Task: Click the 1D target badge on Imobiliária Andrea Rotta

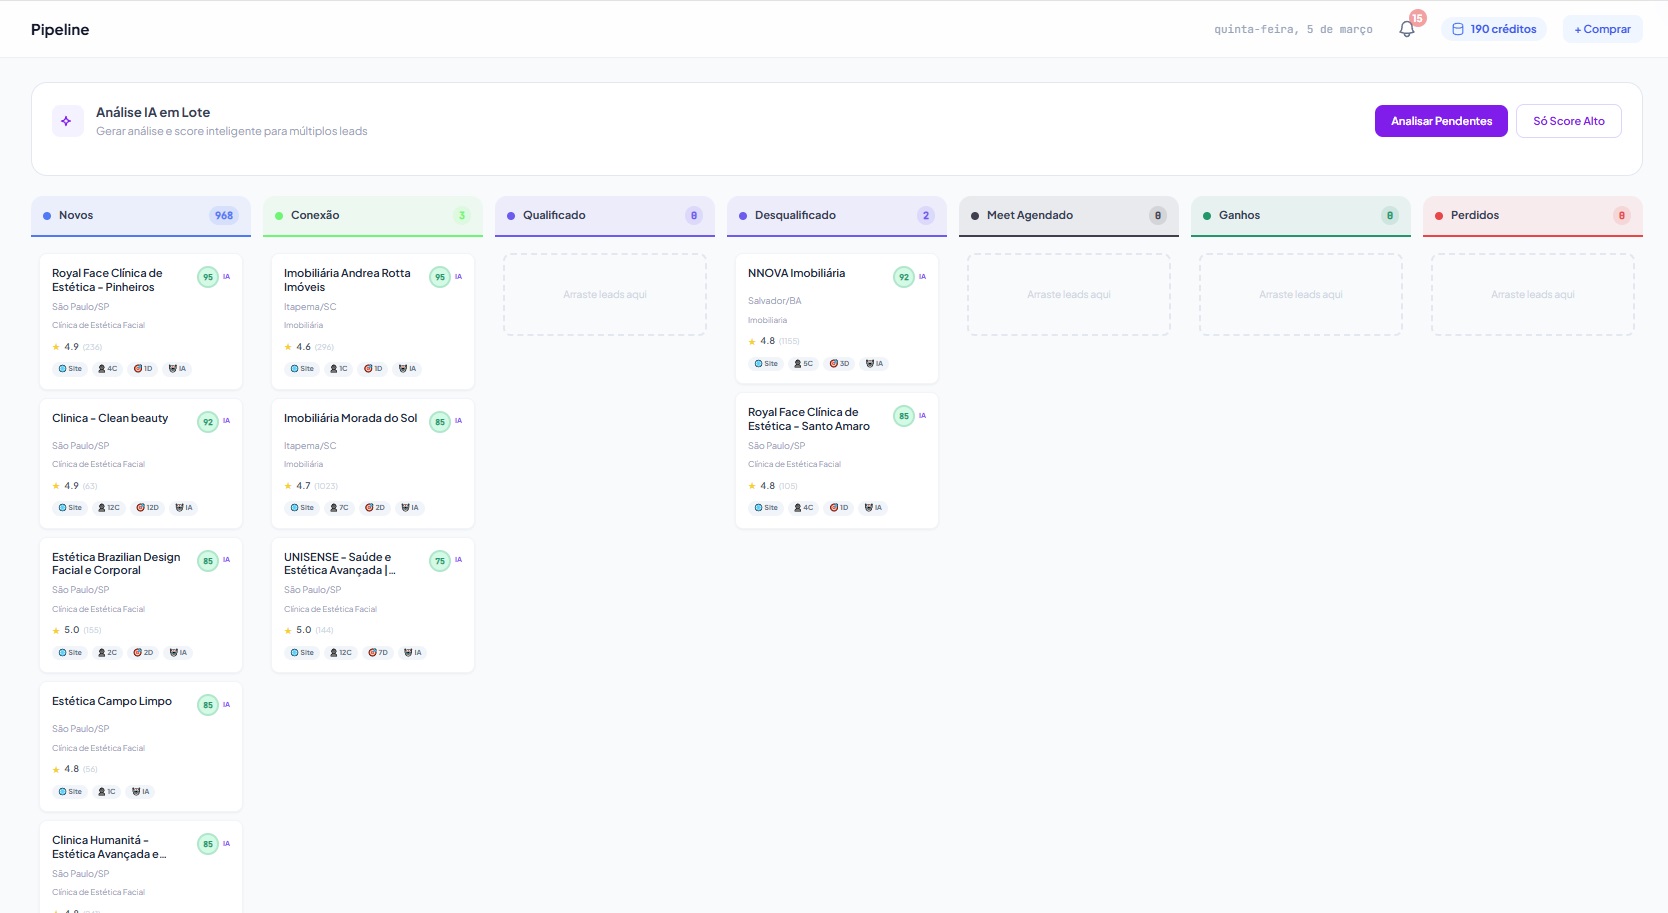Action: 371,368
